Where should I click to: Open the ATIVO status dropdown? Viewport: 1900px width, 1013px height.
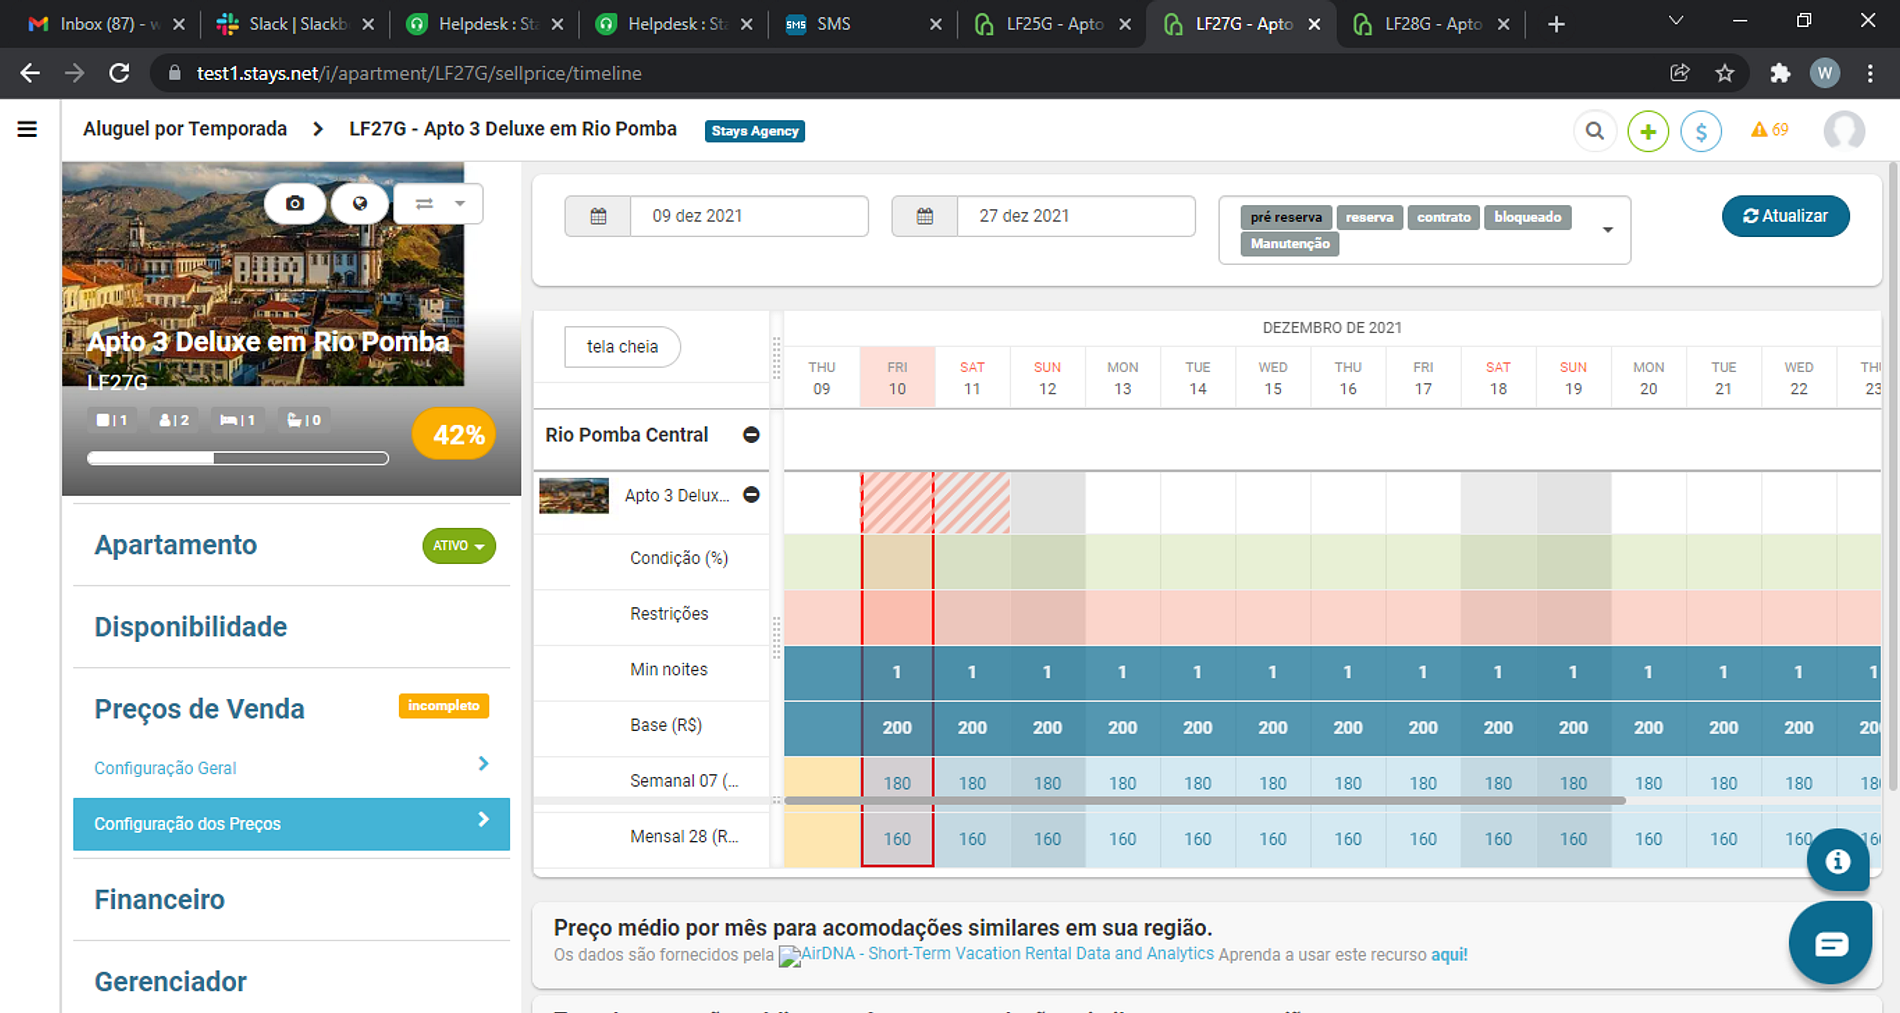click(459, 546)
